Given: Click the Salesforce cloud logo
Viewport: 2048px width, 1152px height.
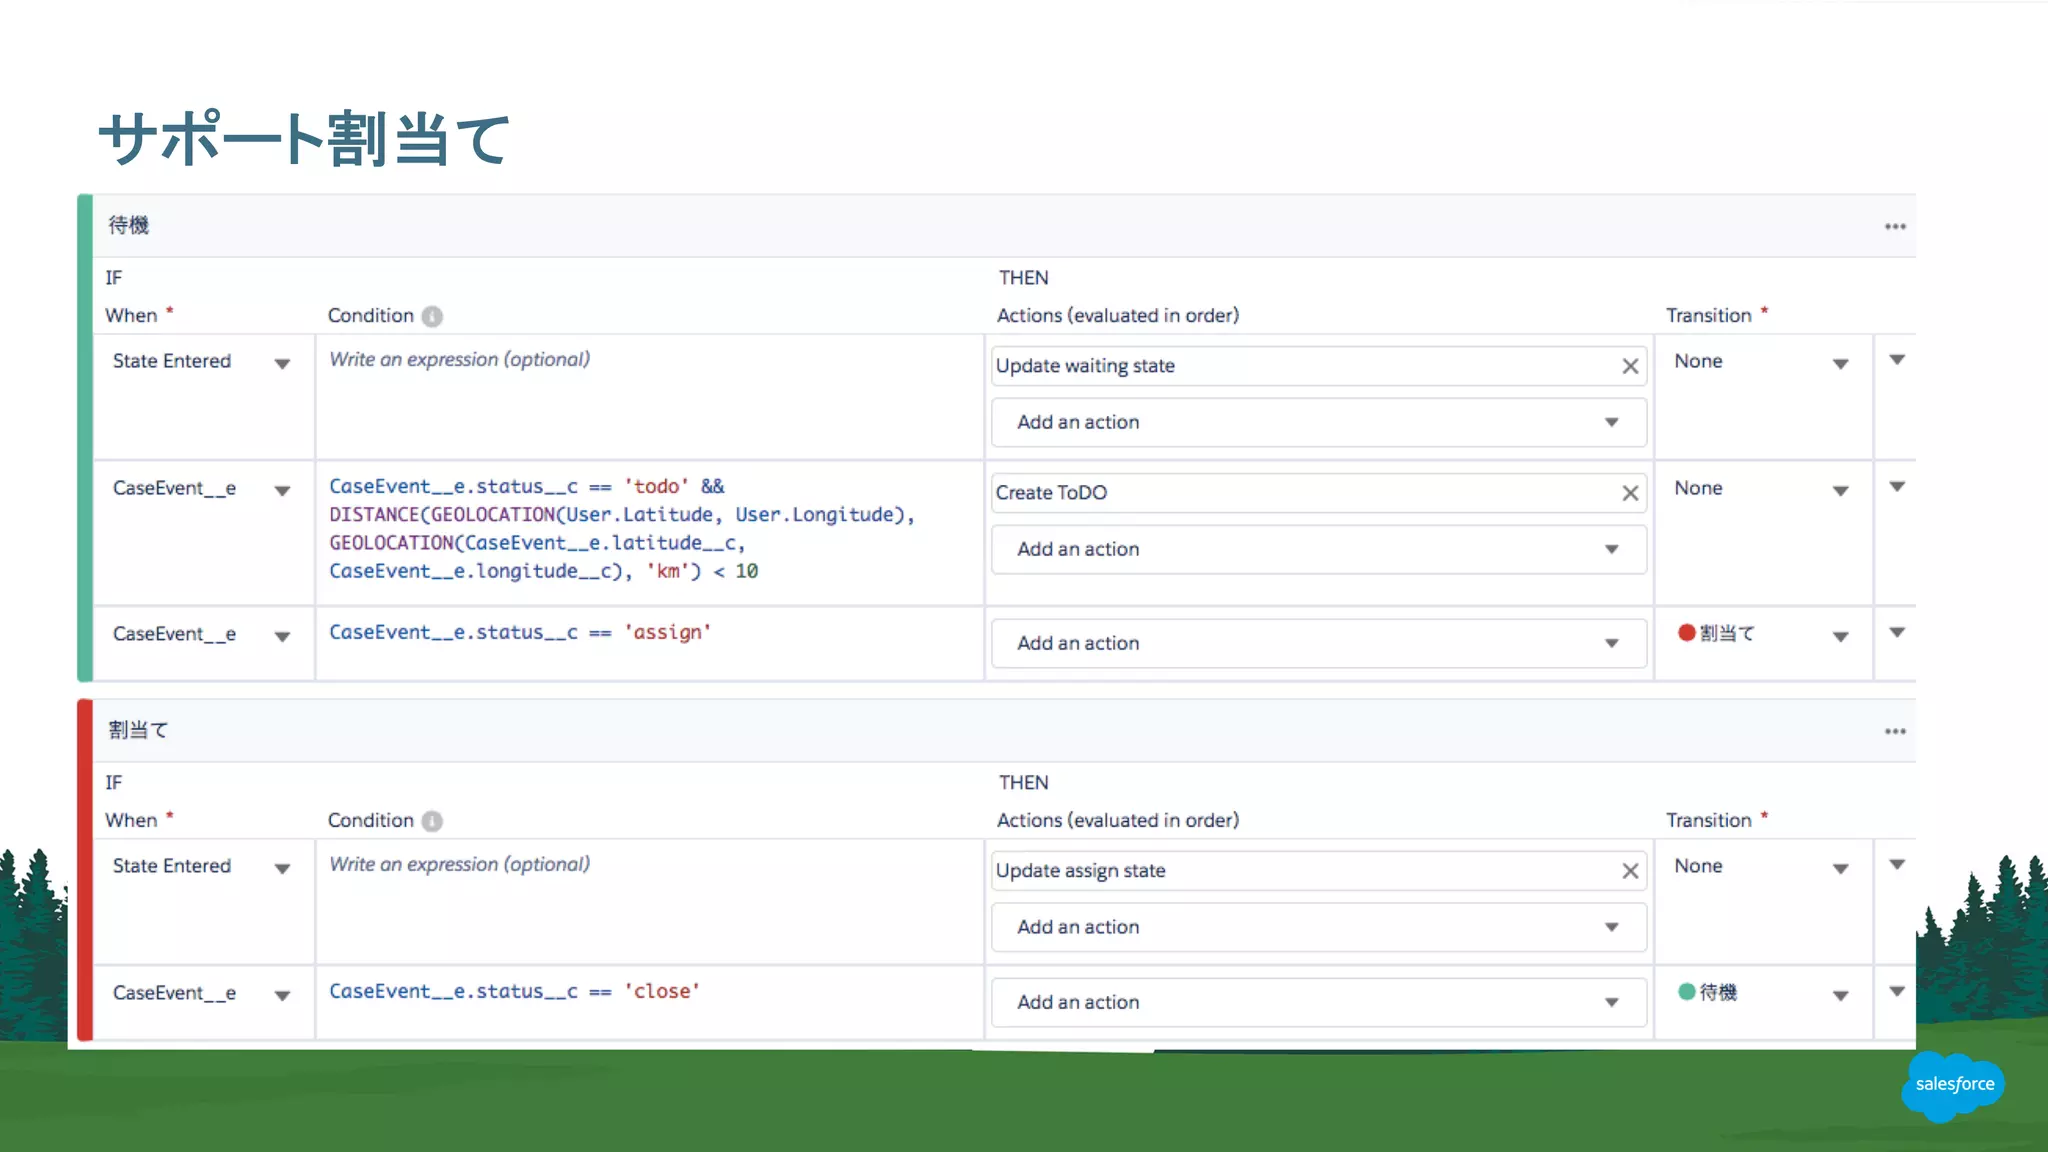Looking at the screenshot, I should (x=1954, y=1084).
